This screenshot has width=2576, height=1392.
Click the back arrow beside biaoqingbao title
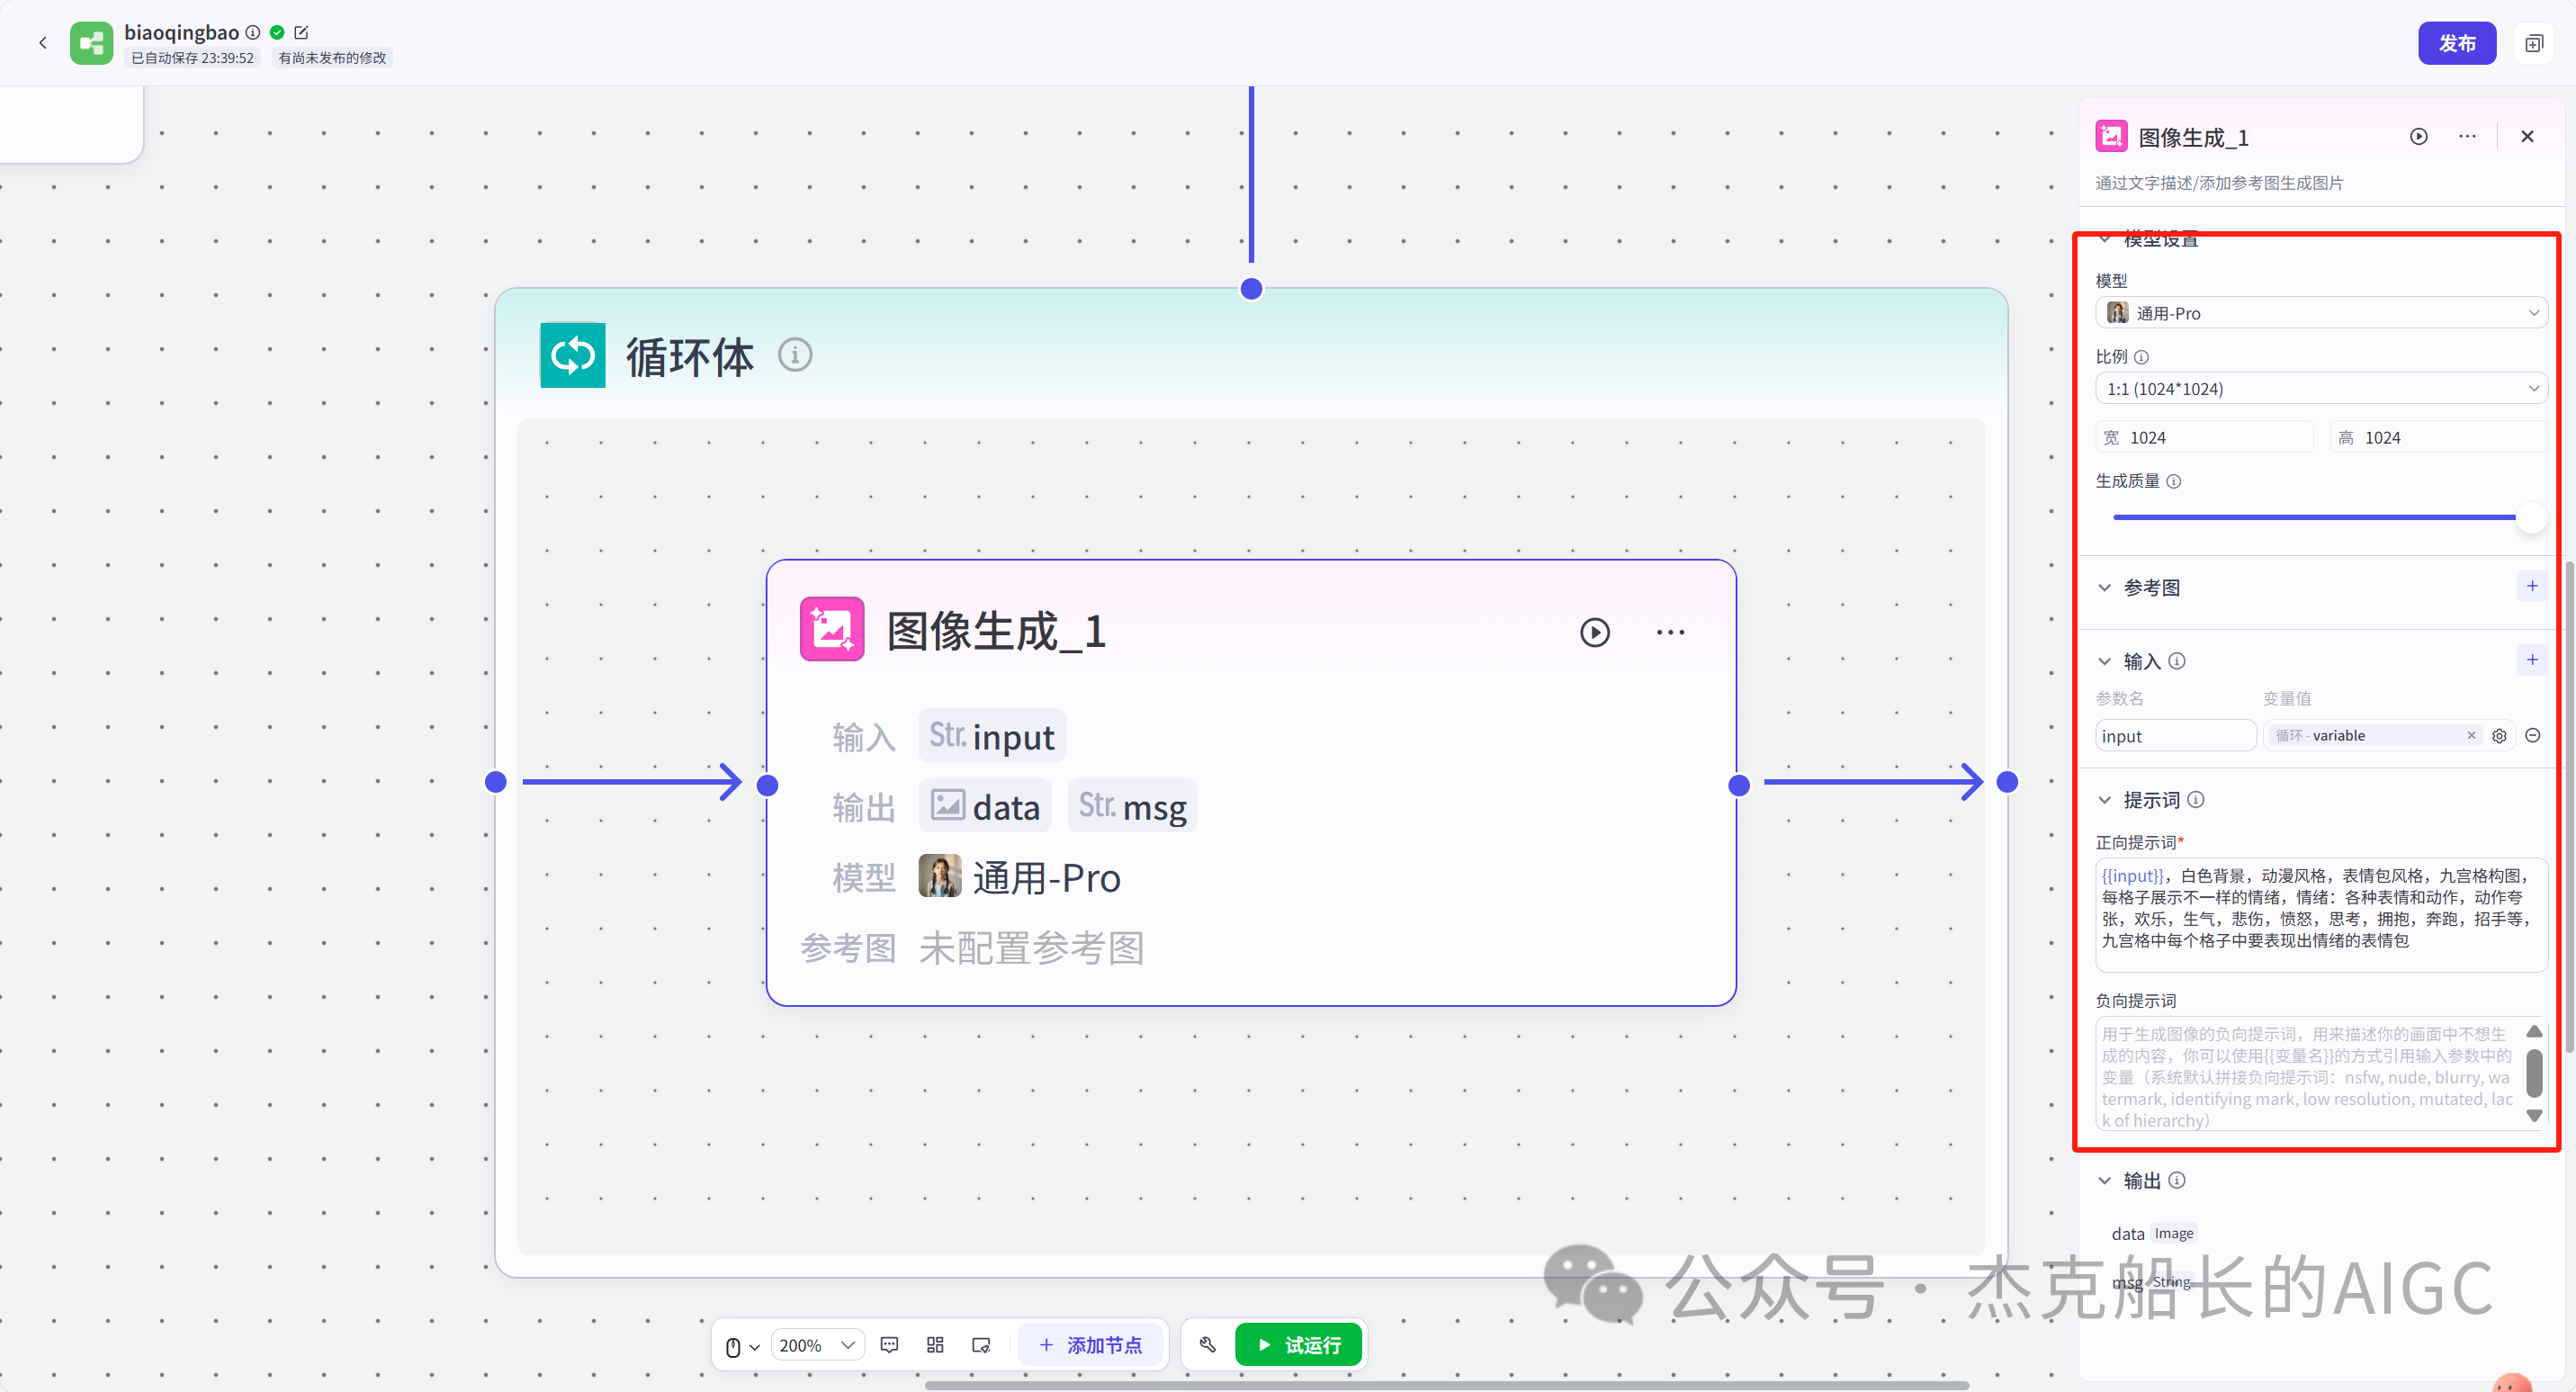point(43,42)
